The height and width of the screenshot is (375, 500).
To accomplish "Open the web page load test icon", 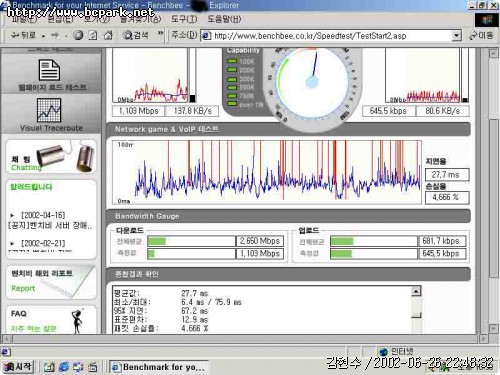I will pyautogui.click(x=50, y=70).
